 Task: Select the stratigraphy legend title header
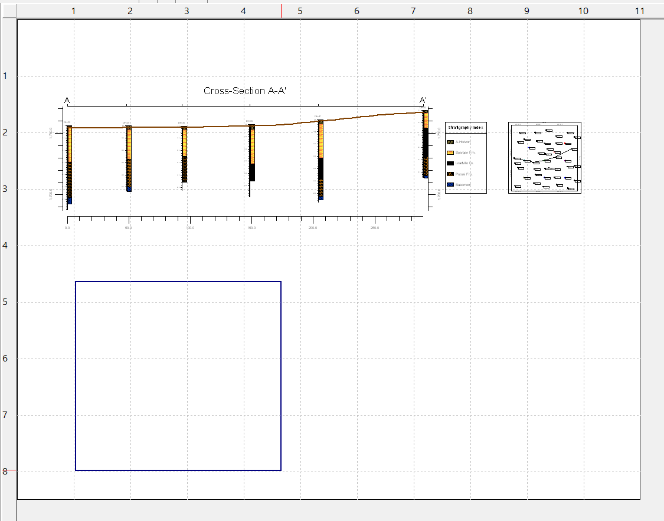click(466, 128)
